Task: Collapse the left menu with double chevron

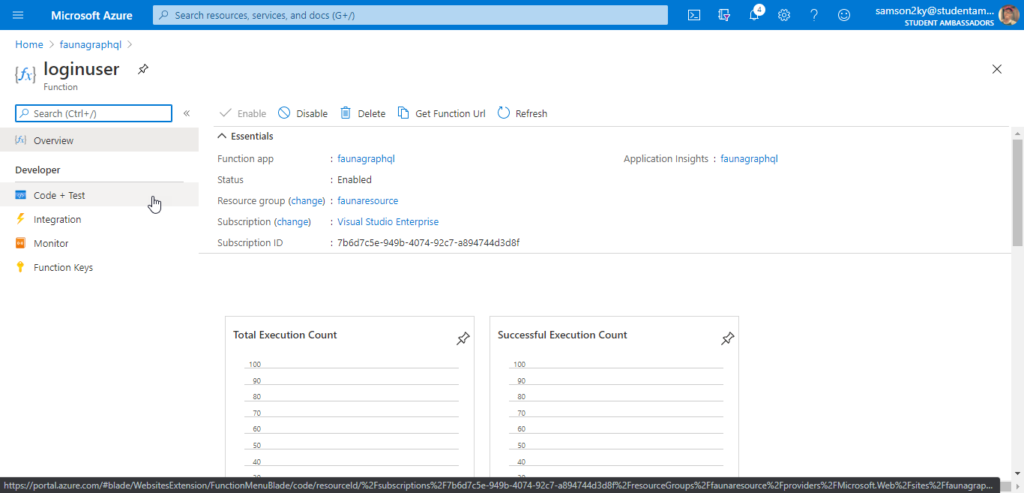Action: point(186,114)
